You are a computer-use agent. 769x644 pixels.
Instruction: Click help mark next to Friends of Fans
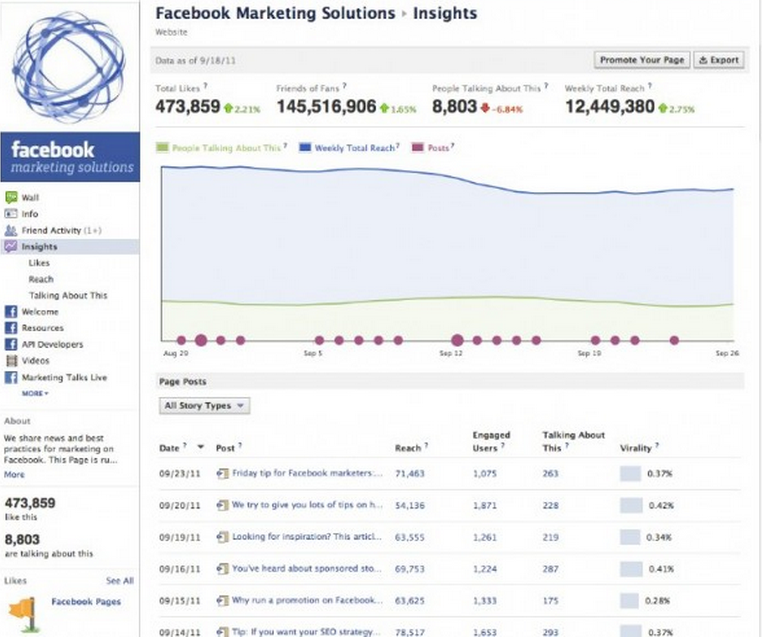347,87
